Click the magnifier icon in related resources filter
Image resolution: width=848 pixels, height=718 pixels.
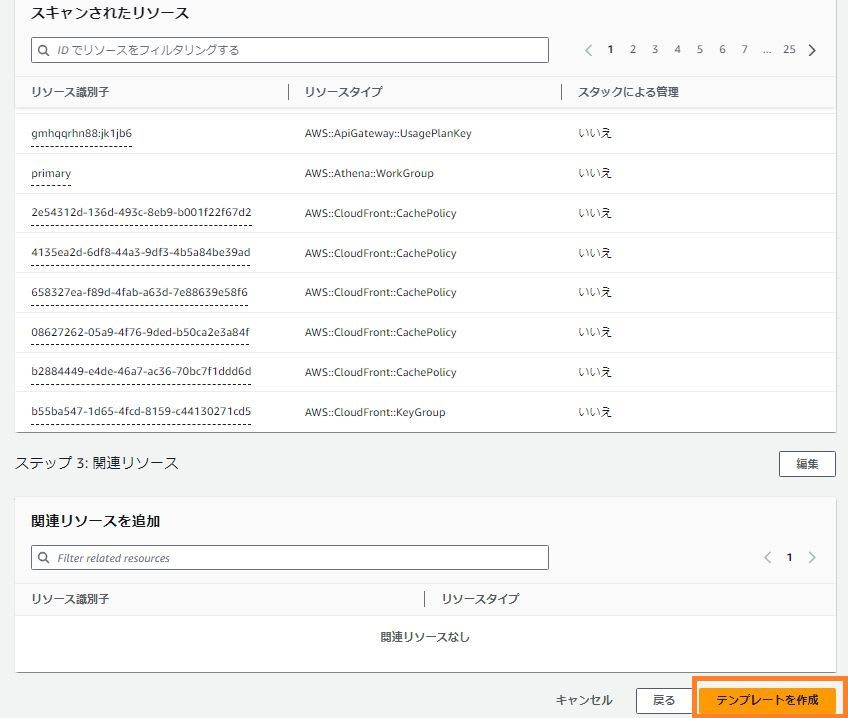point(44,557)
